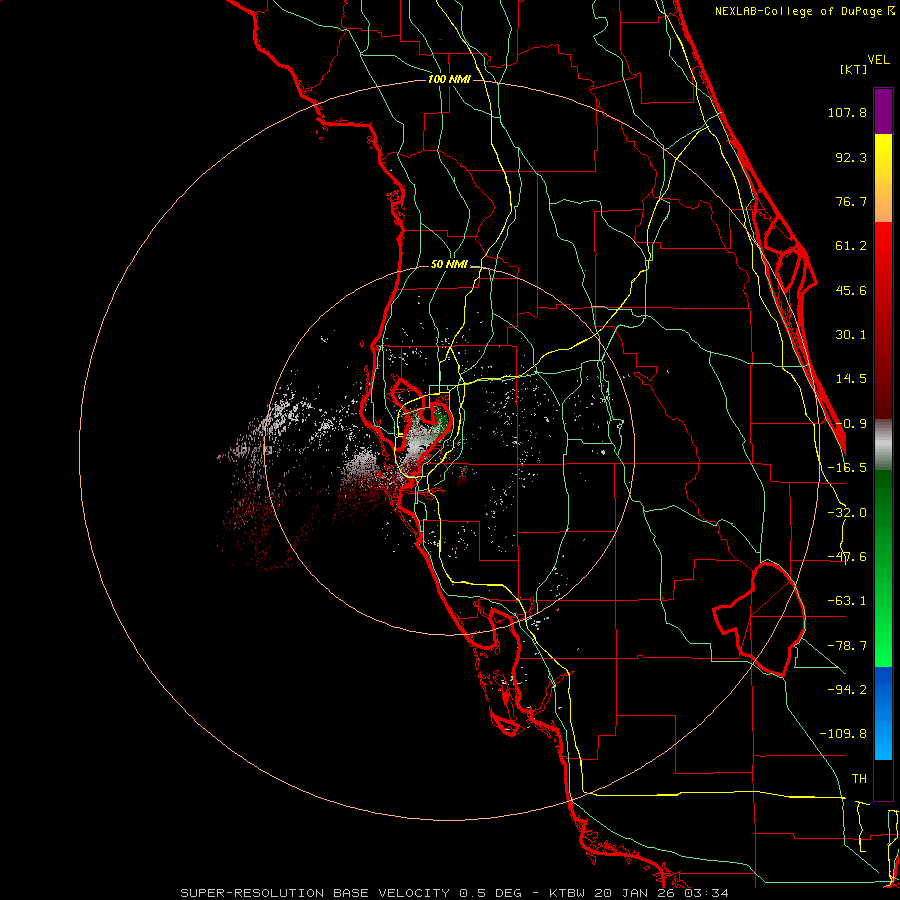Select the 76.7 legend value
This screenshot has height=900, width=900.
[x=851, y=201]
